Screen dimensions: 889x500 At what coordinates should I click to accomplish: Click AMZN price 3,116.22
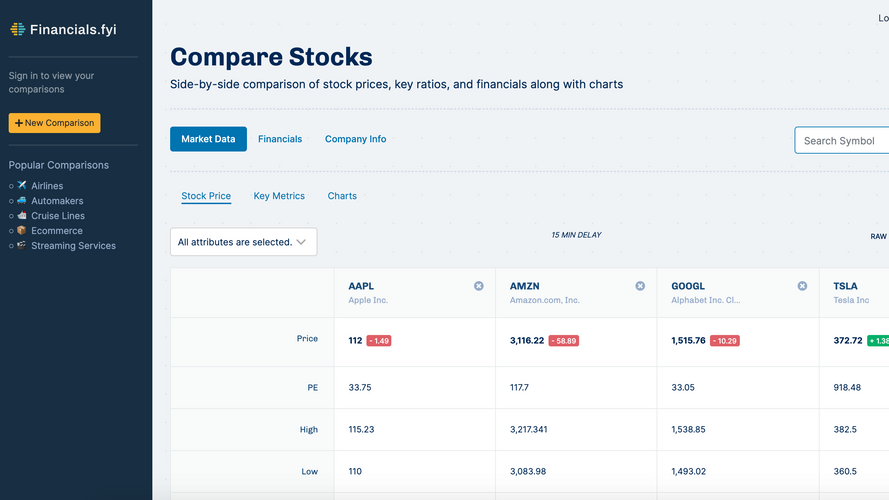(527, 341)
